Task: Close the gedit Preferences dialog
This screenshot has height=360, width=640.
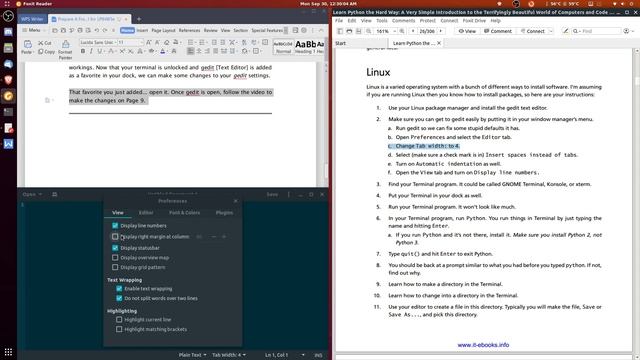Action: coord(236,201)
